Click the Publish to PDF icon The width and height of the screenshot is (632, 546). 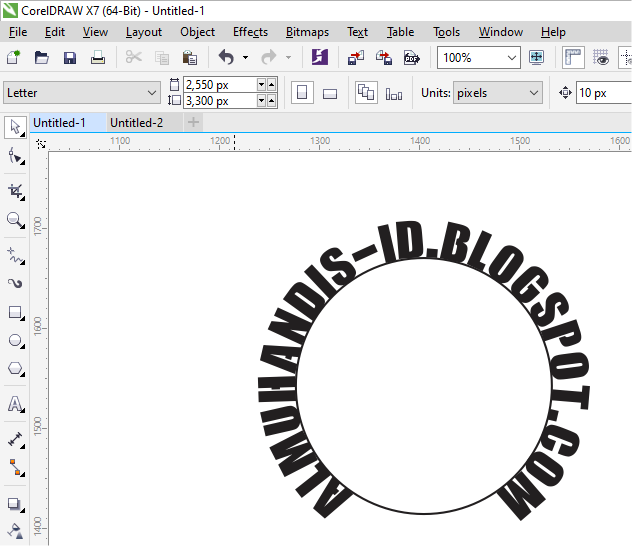(412, 58)
